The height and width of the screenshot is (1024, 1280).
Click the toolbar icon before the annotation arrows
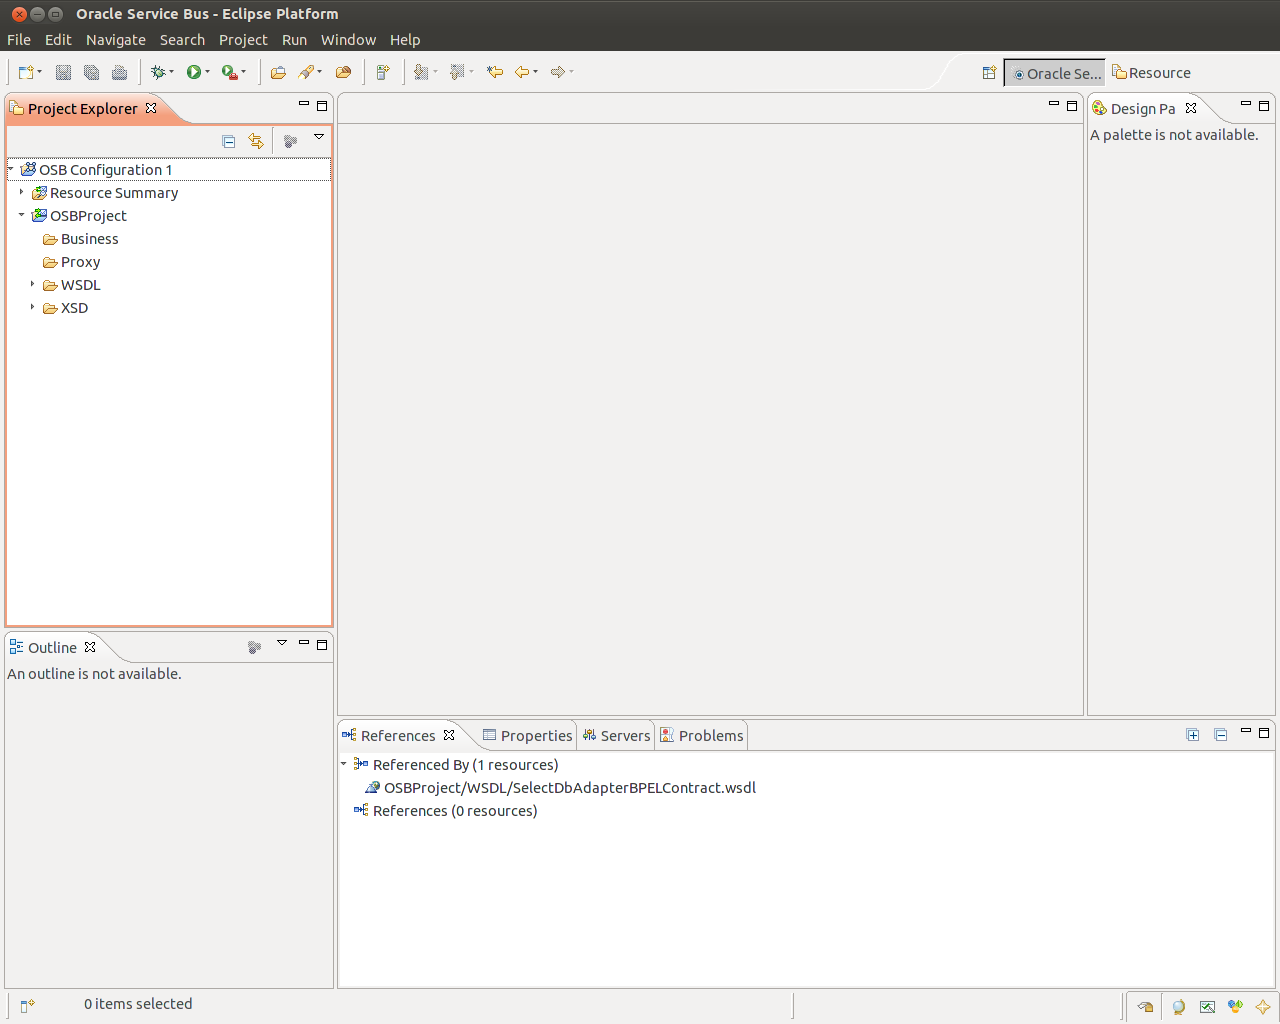click(382, 72)
